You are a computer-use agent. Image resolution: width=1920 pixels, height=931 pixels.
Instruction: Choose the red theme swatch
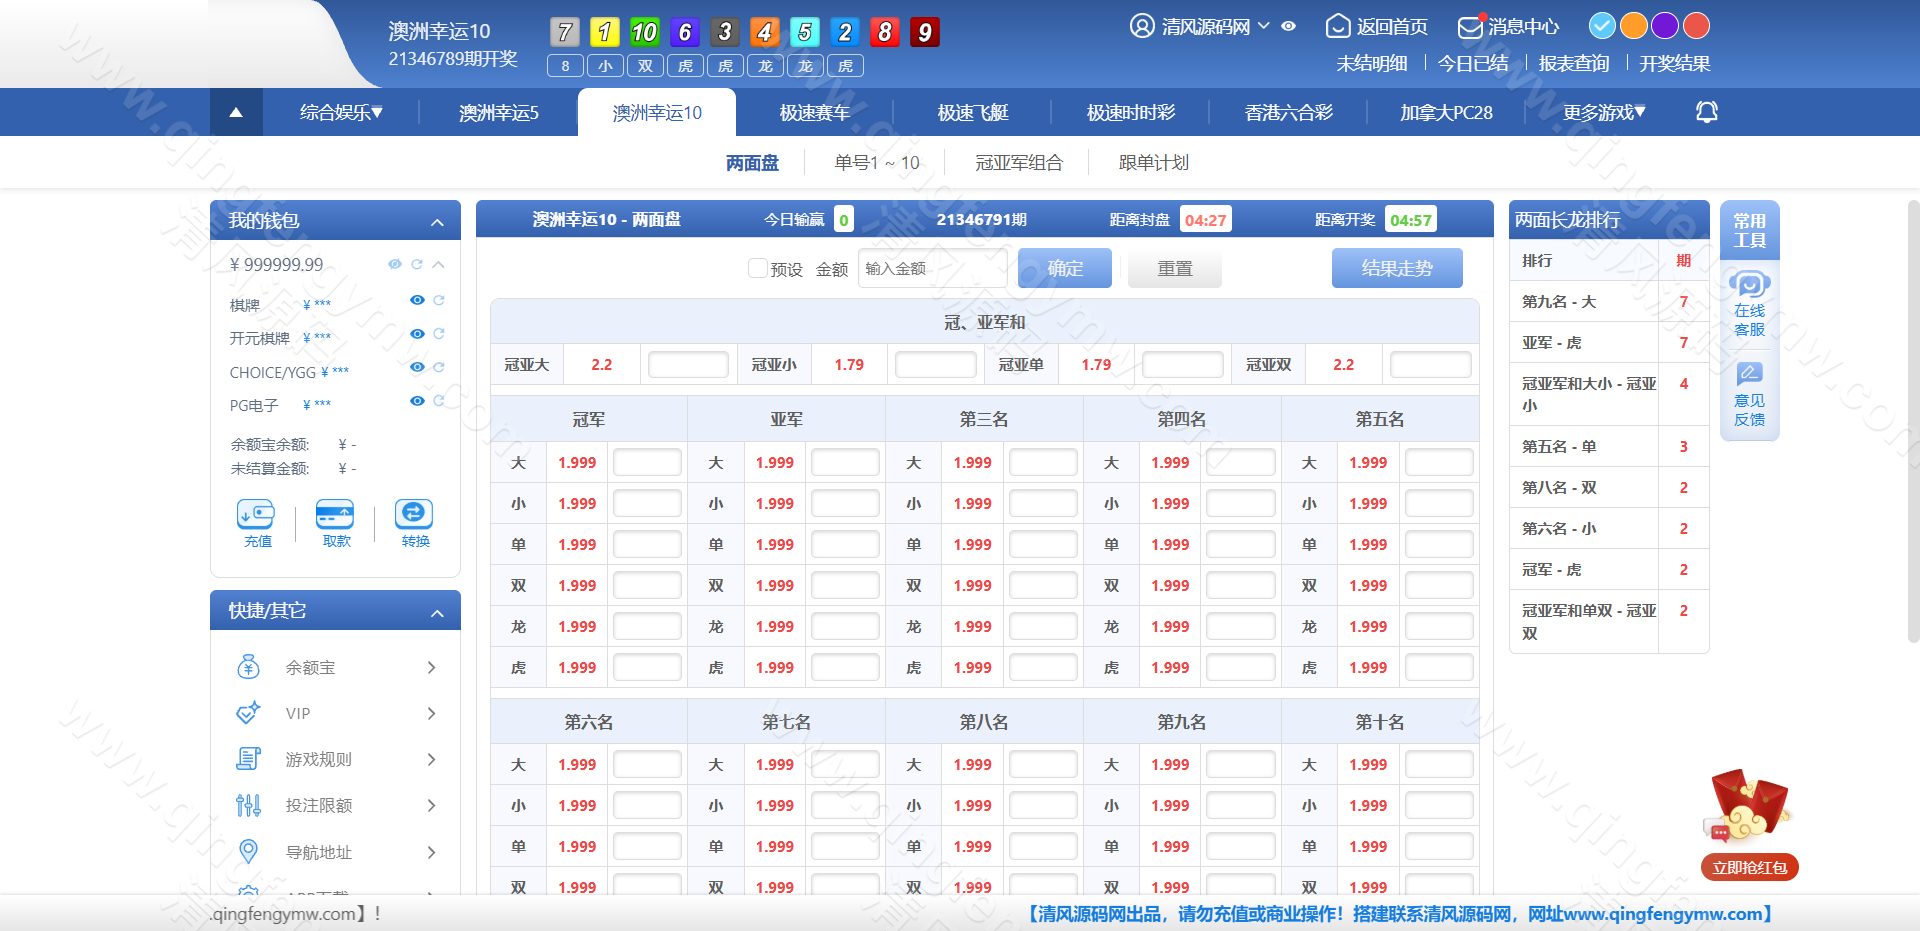pyautogui.click(x=1697, y=25)
